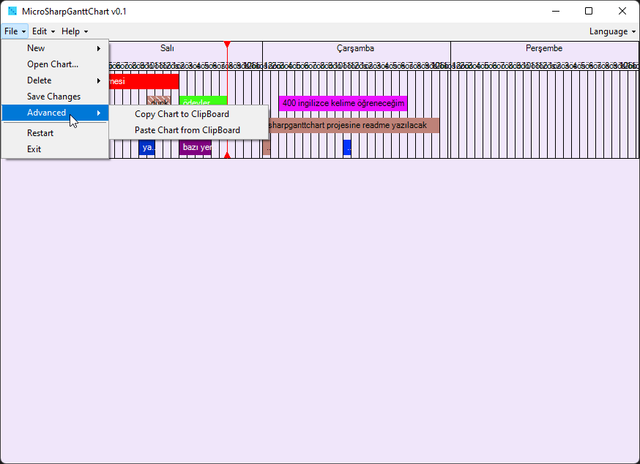The width and height of the screenshot is (640, 464).
Task: Click the Perşembe day header
Action: [544, 48]
